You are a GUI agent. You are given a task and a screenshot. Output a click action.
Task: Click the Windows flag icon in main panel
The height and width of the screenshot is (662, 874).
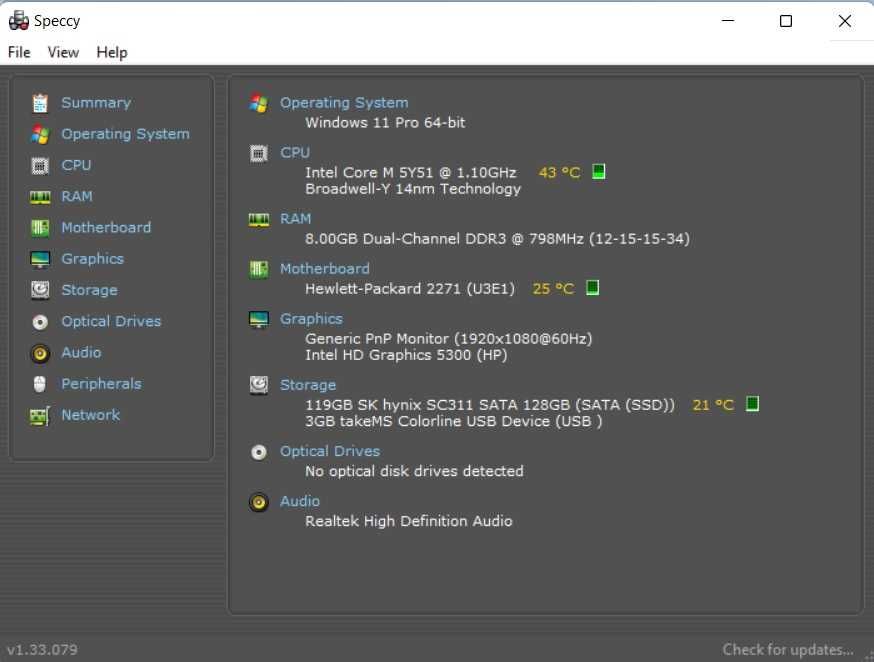[x=259, y=103]
